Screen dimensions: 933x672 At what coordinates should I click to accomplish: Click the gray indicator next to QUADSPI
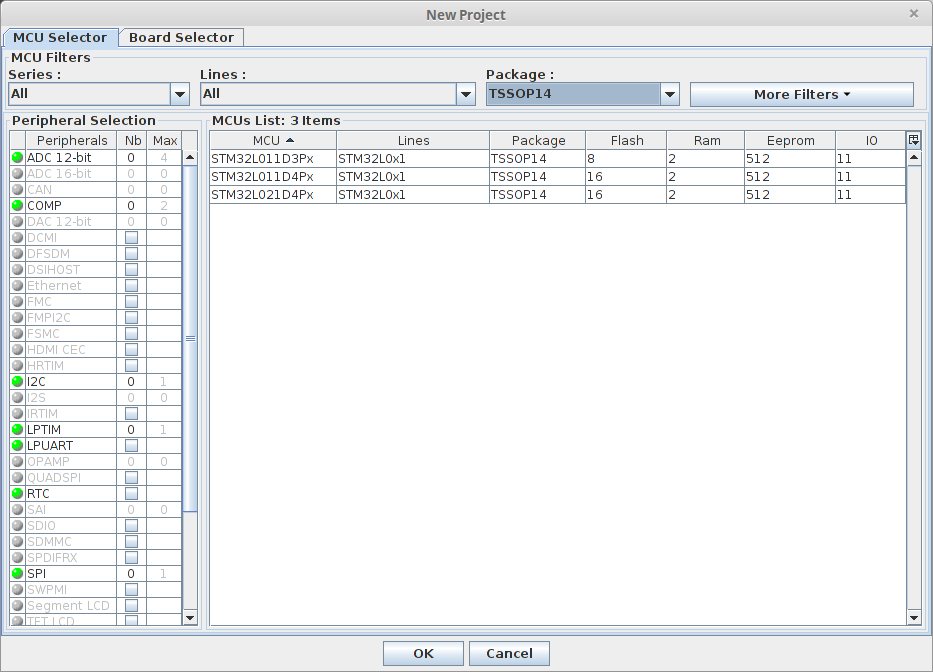17,478
